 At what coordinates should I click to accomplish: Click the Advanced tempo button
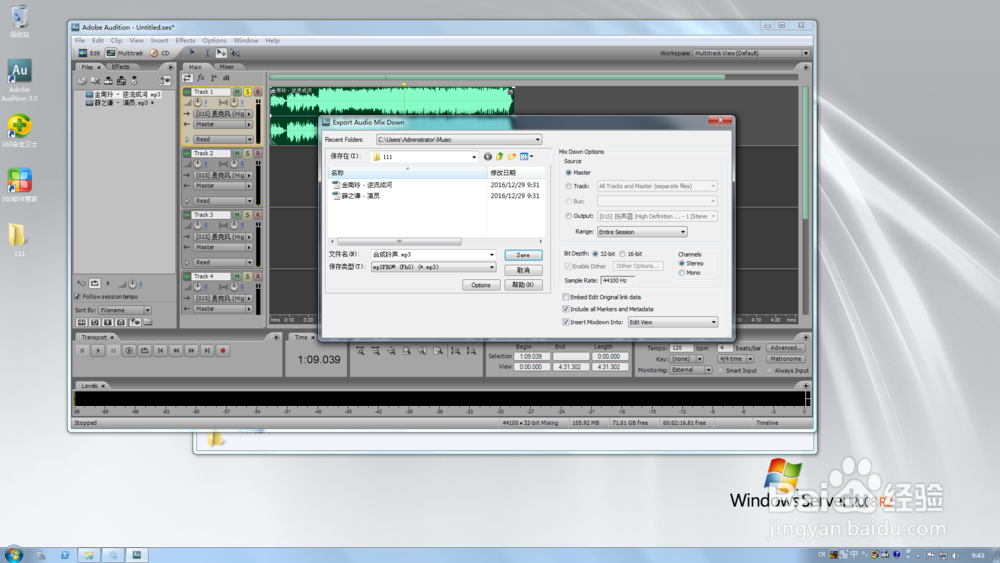786,348
